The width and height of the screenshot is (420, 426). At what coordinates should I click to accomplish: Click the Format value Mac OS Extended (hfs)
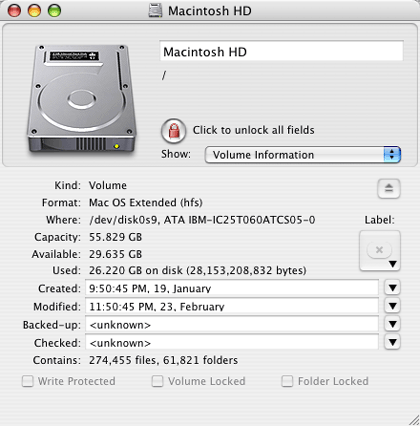click(x=146, y=203)
